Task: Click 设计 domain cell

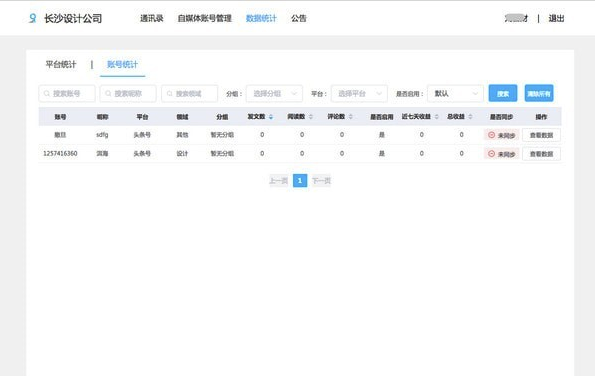Action: point(182,153)
